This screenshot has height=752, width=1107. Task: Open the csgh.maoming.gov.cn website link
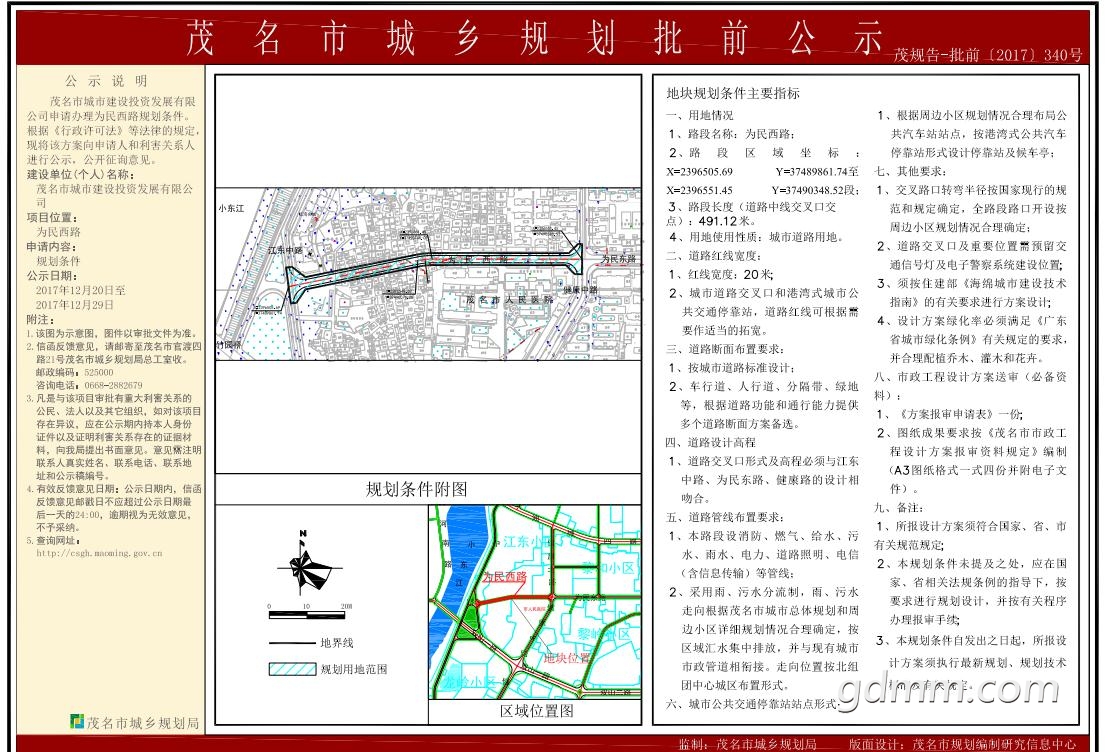point(100,553)
